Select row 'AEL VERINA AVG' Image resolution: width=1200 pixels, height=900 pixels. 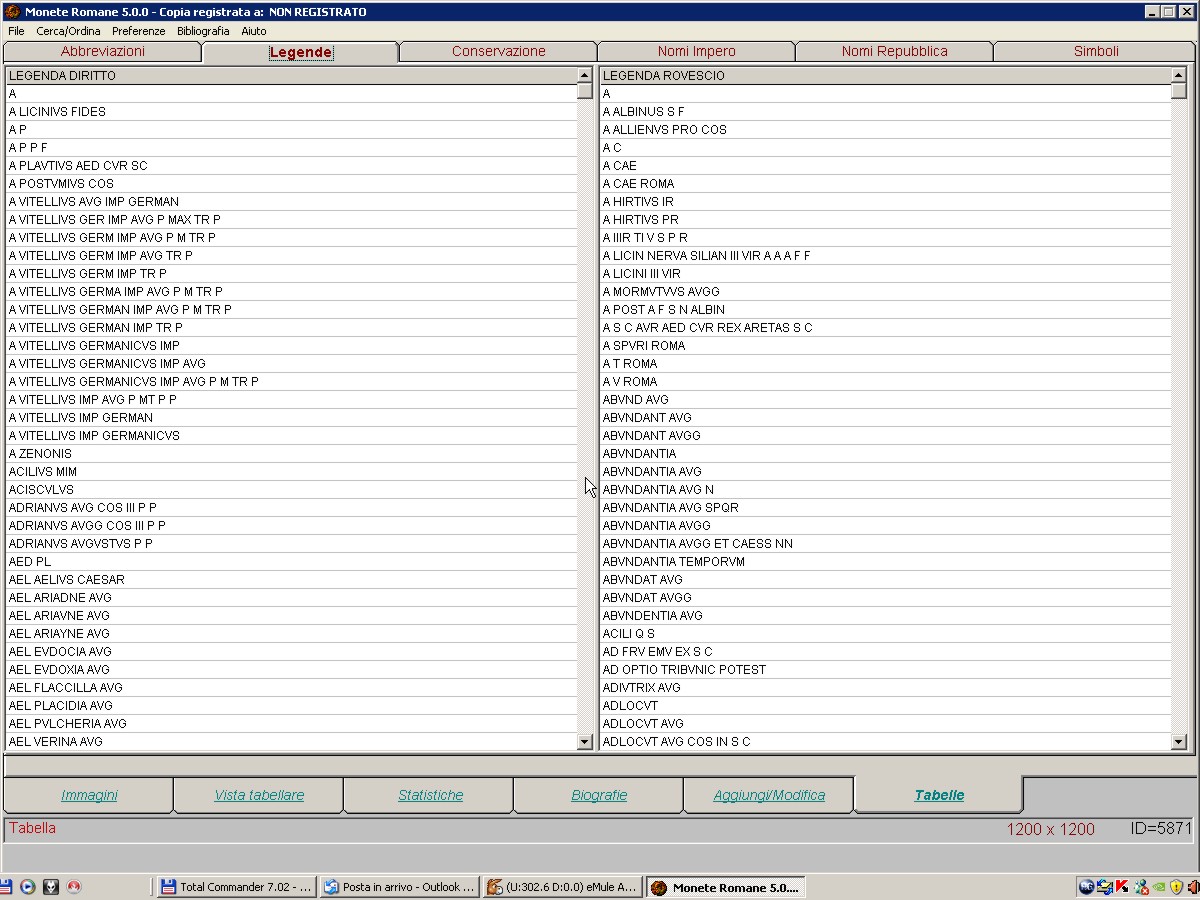tap(291, 741)
